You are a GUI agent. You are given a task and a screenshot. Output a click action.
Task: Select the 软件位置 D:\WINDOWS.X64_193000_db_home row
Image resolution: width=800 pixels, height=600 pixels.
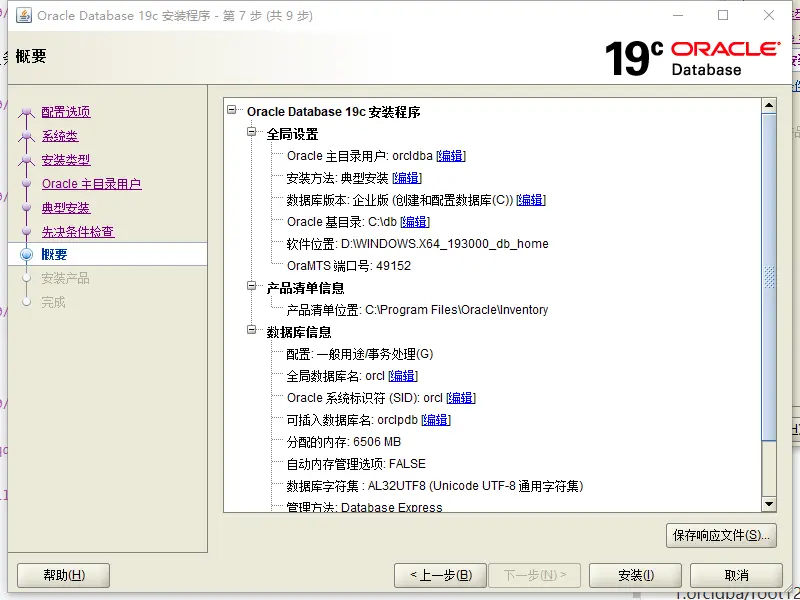pyautogui.click(x=417, y=244)
